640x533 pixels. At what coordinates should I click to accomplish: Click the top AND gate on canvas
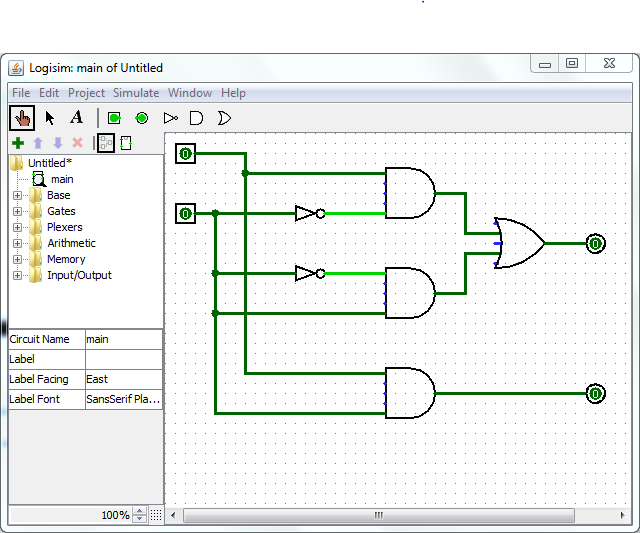pyautogui.click(x=410, y=193)
